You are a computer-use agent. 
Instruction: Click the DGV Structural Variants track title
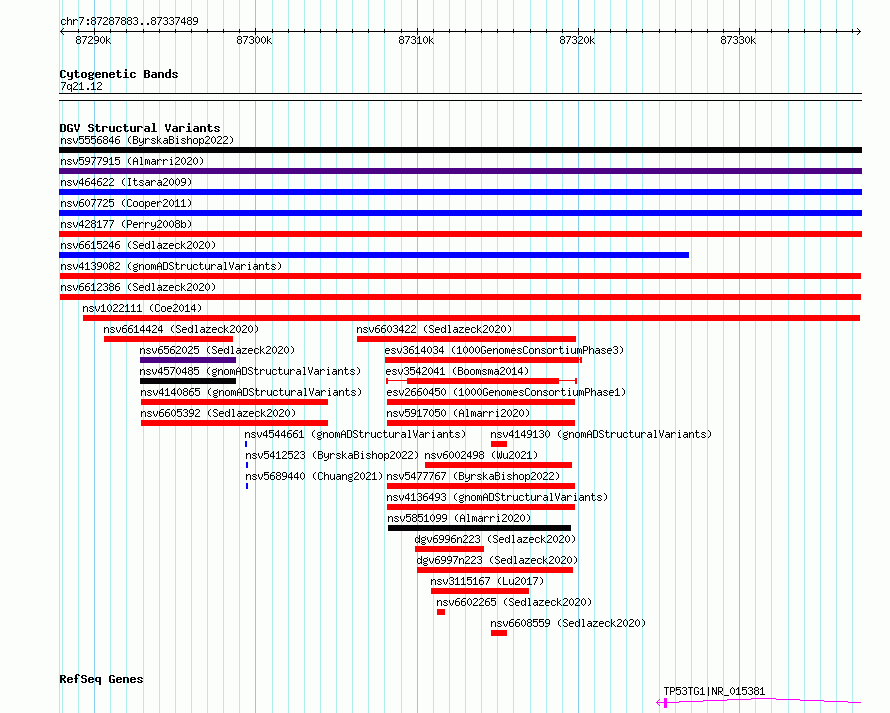[140, 128]
